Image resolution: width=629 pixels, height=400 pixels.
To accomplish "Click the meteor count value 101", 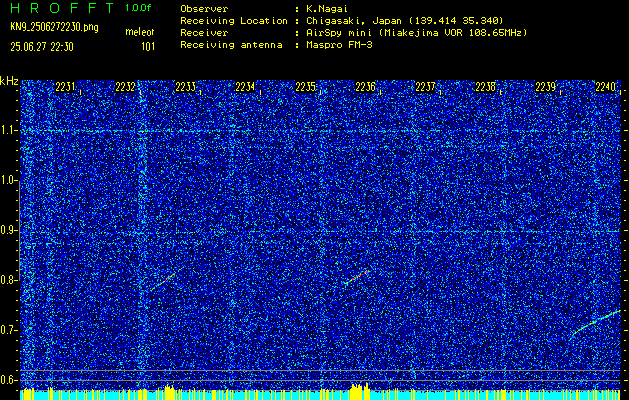I will (x=148, y=47).
